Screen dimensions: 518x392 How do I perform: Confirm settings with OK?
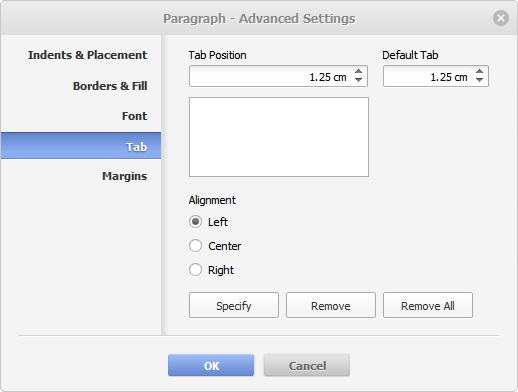pos(211,365)
